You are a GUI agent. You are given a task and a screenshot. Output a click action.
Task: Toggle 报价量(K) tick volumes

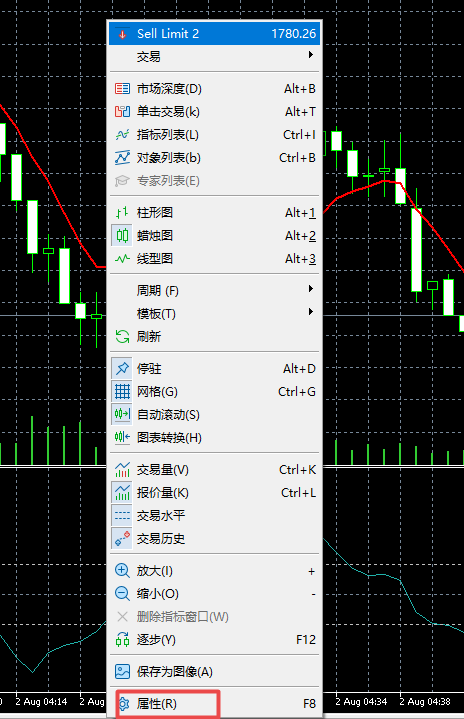pos(215,492)
